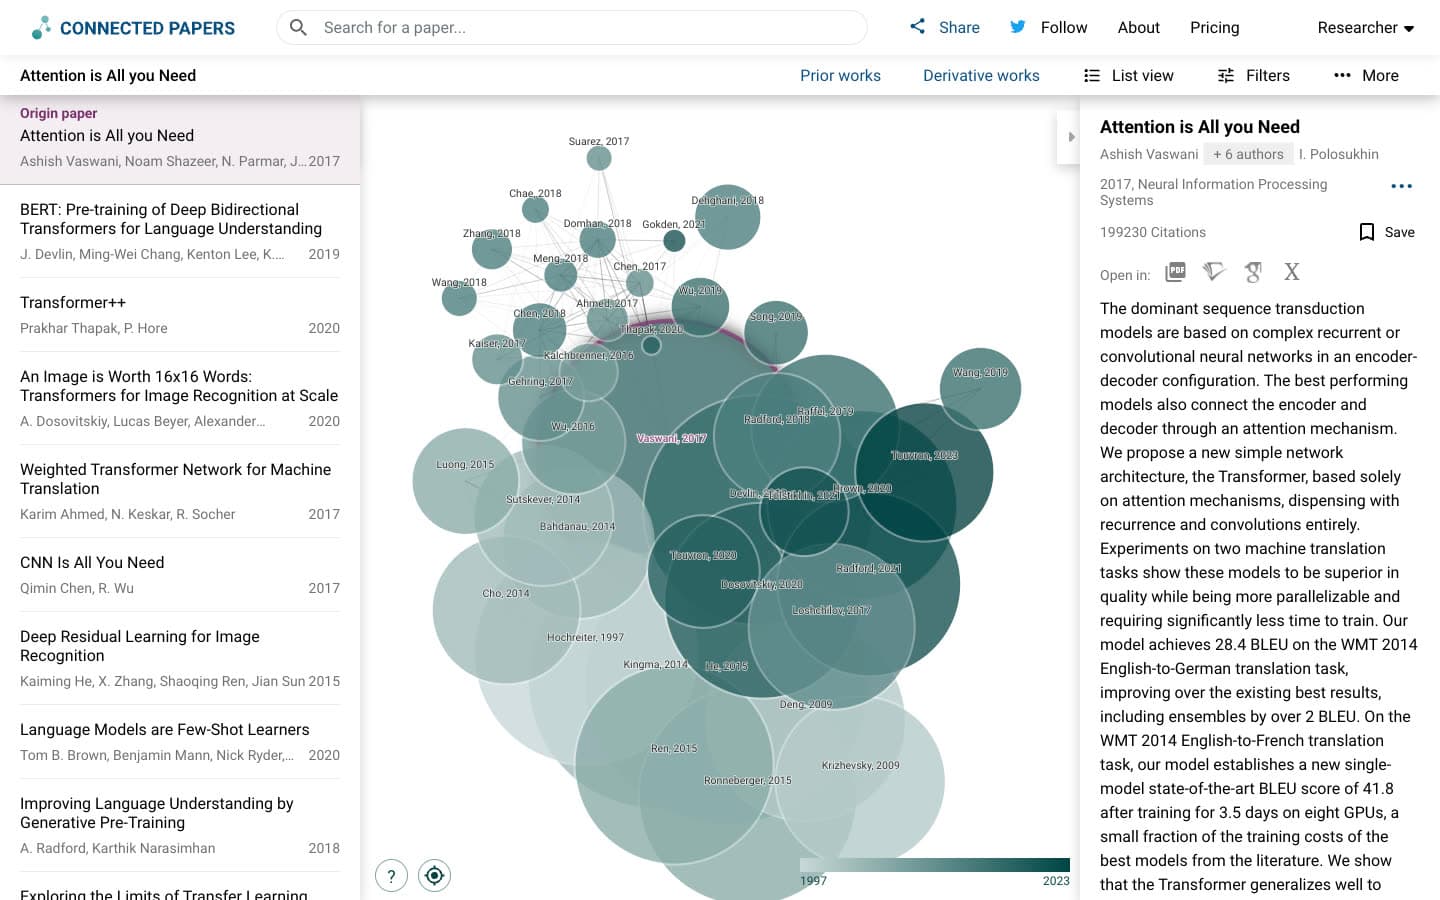Click the search magnifier icon

coord(298,27)
